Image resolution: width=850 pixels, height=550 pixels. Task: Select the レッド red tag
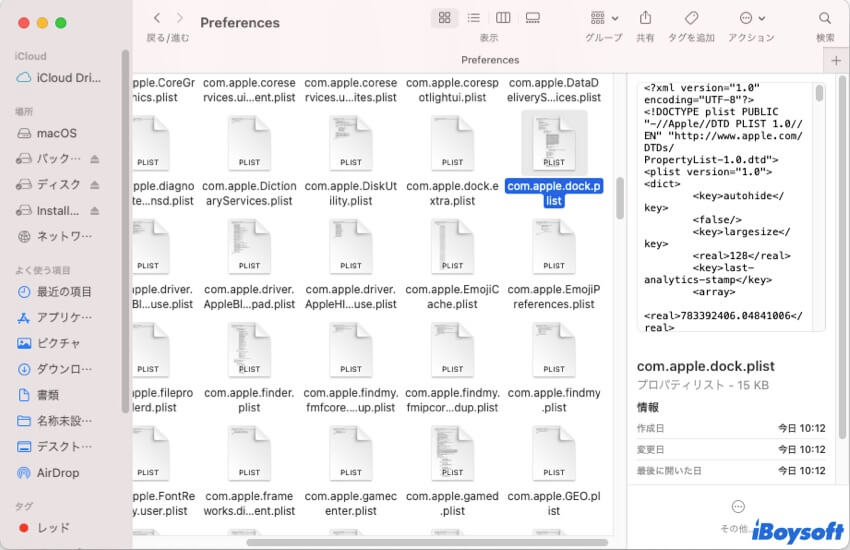click(x=44, y=528)
